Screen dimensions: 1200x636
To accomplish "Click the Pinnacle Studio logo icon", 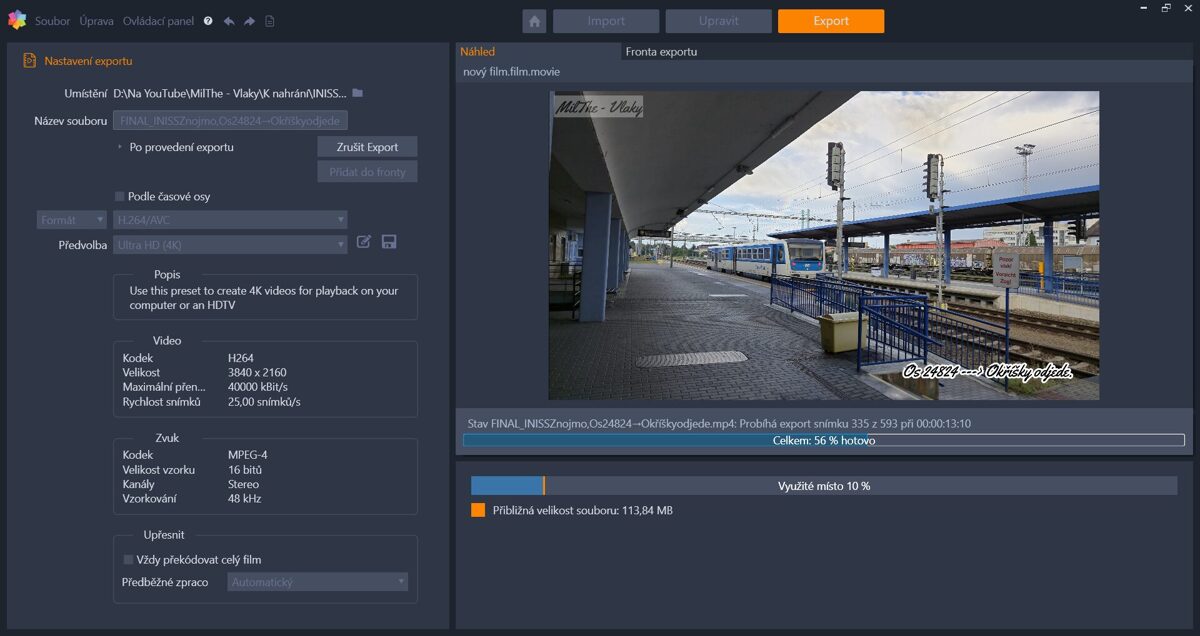I will (x=17, y=20).
